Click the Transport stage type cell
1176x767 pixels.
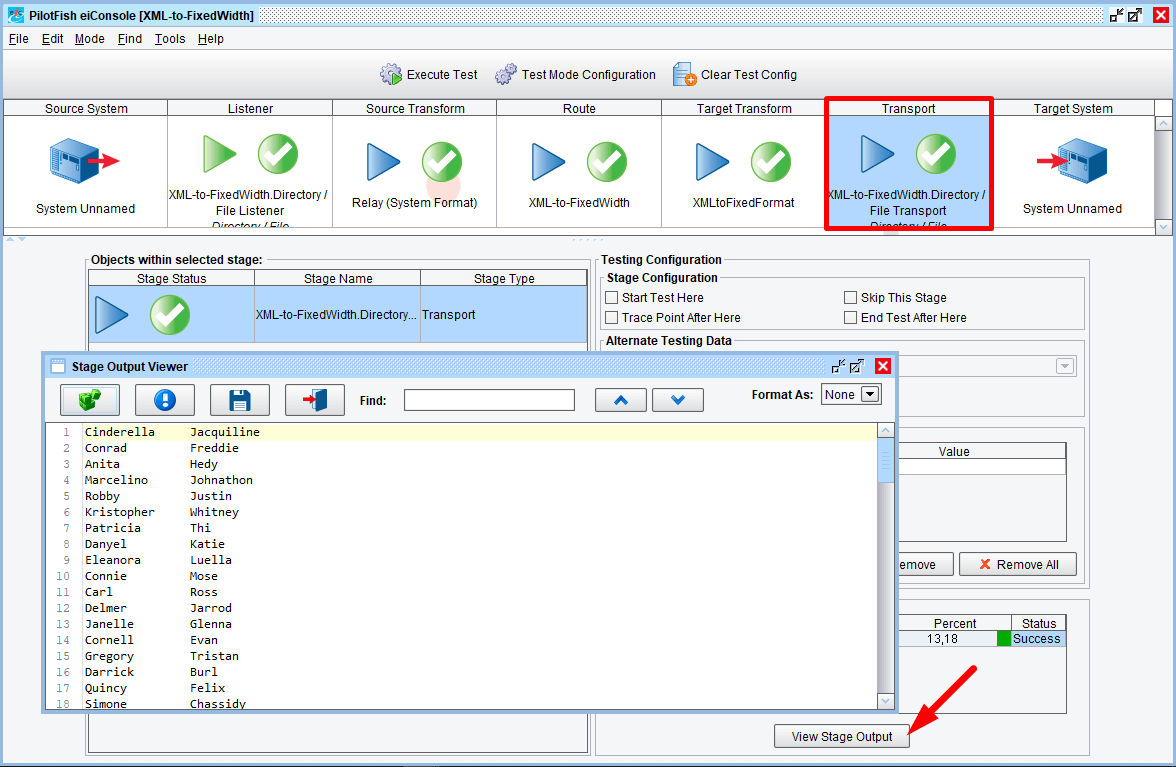(x=503, y=315)
